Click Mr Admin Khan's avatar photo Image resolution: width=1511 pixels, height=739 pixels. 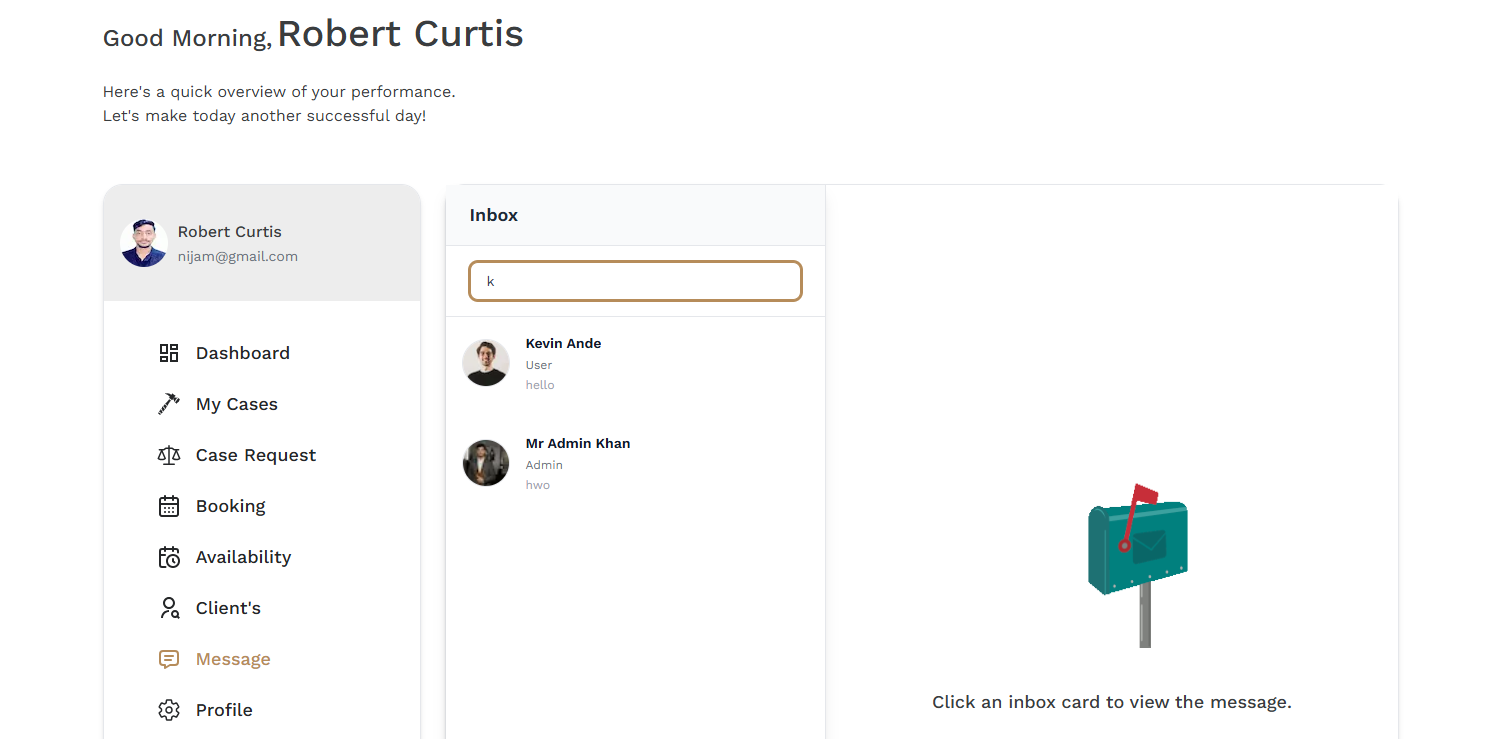pos(486,463)
